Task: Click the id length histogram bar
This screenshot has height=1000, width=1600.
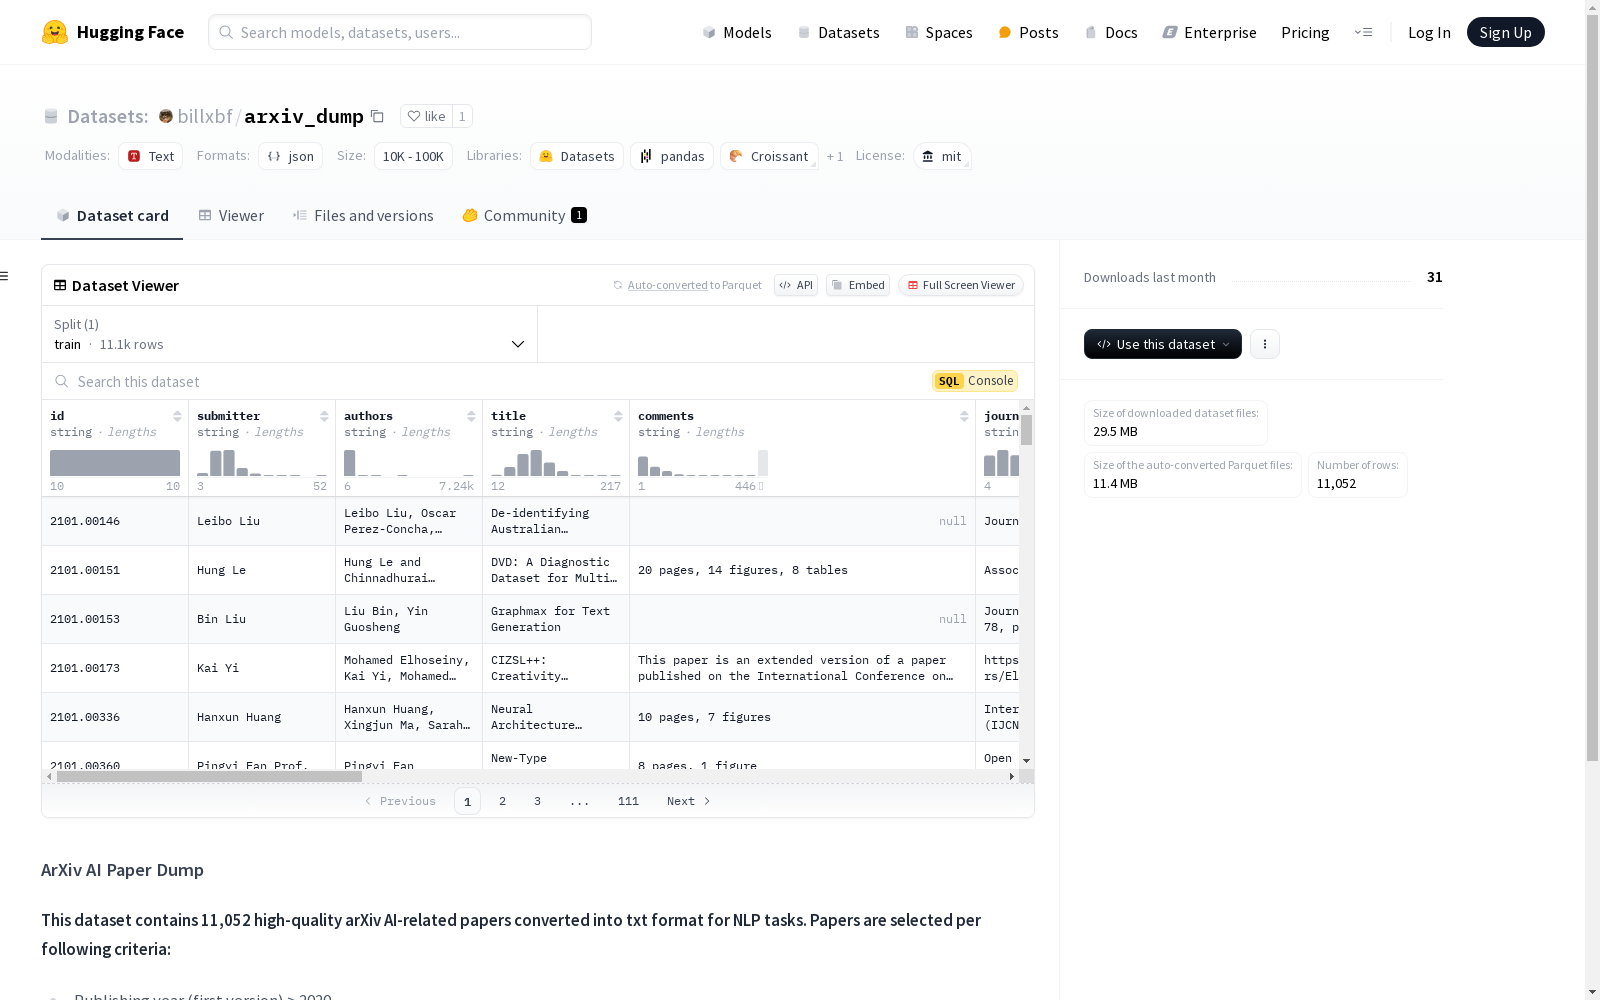Action: pos(115,463)
